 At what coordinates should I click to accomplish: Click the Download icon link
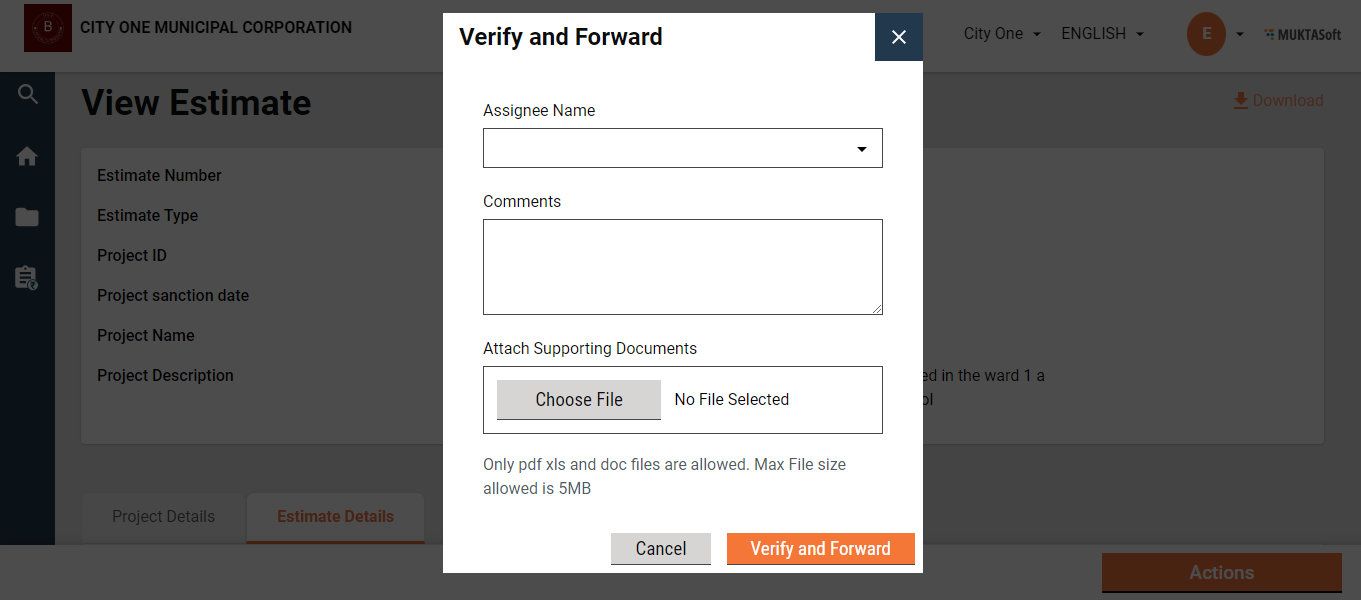[x=1277, y=100]
